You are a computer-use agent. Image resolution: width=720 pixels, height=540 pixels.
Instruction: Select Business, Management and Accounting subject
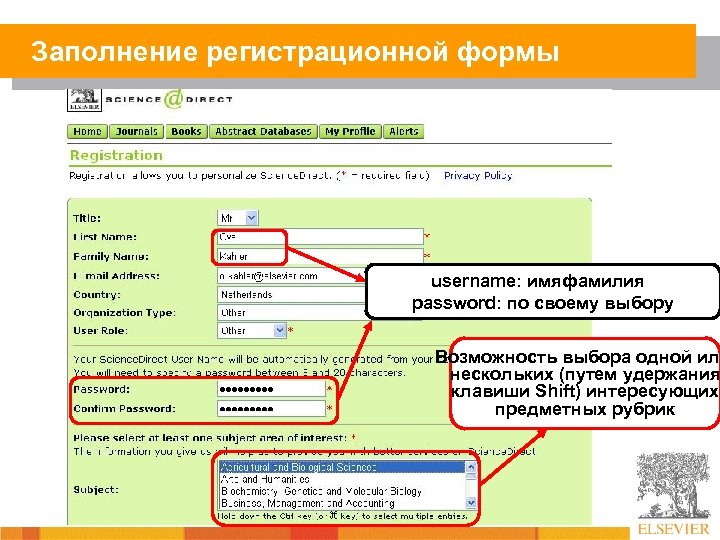pyautogui.click(x=342, y=503)
